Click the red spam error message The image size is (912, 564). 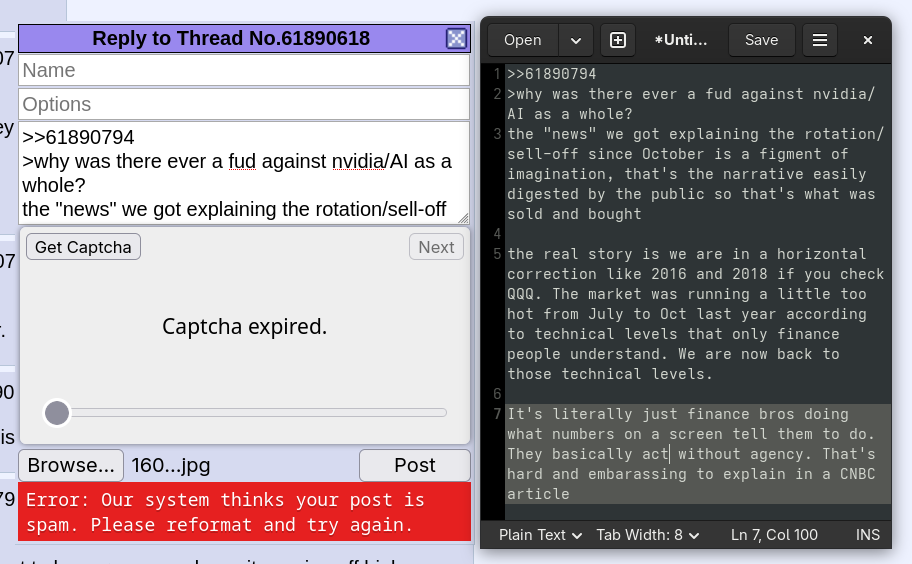(x=244, y=512)
